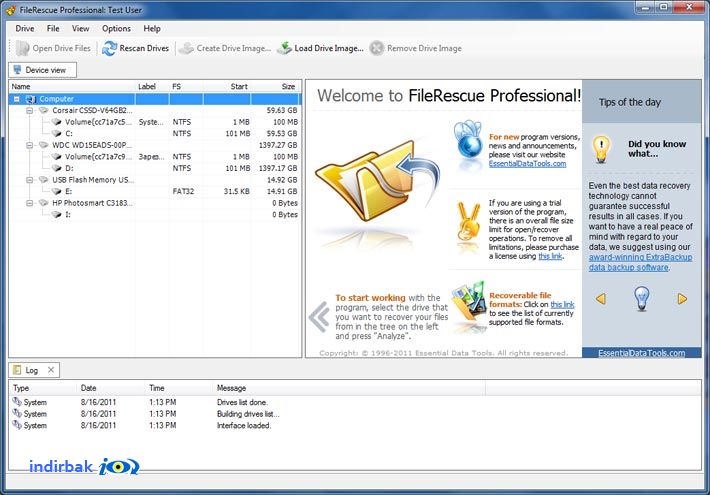The height and width of the screenshot is (495, 710).
Task: Click the globe icon beside program news
Action: point(468,140)
